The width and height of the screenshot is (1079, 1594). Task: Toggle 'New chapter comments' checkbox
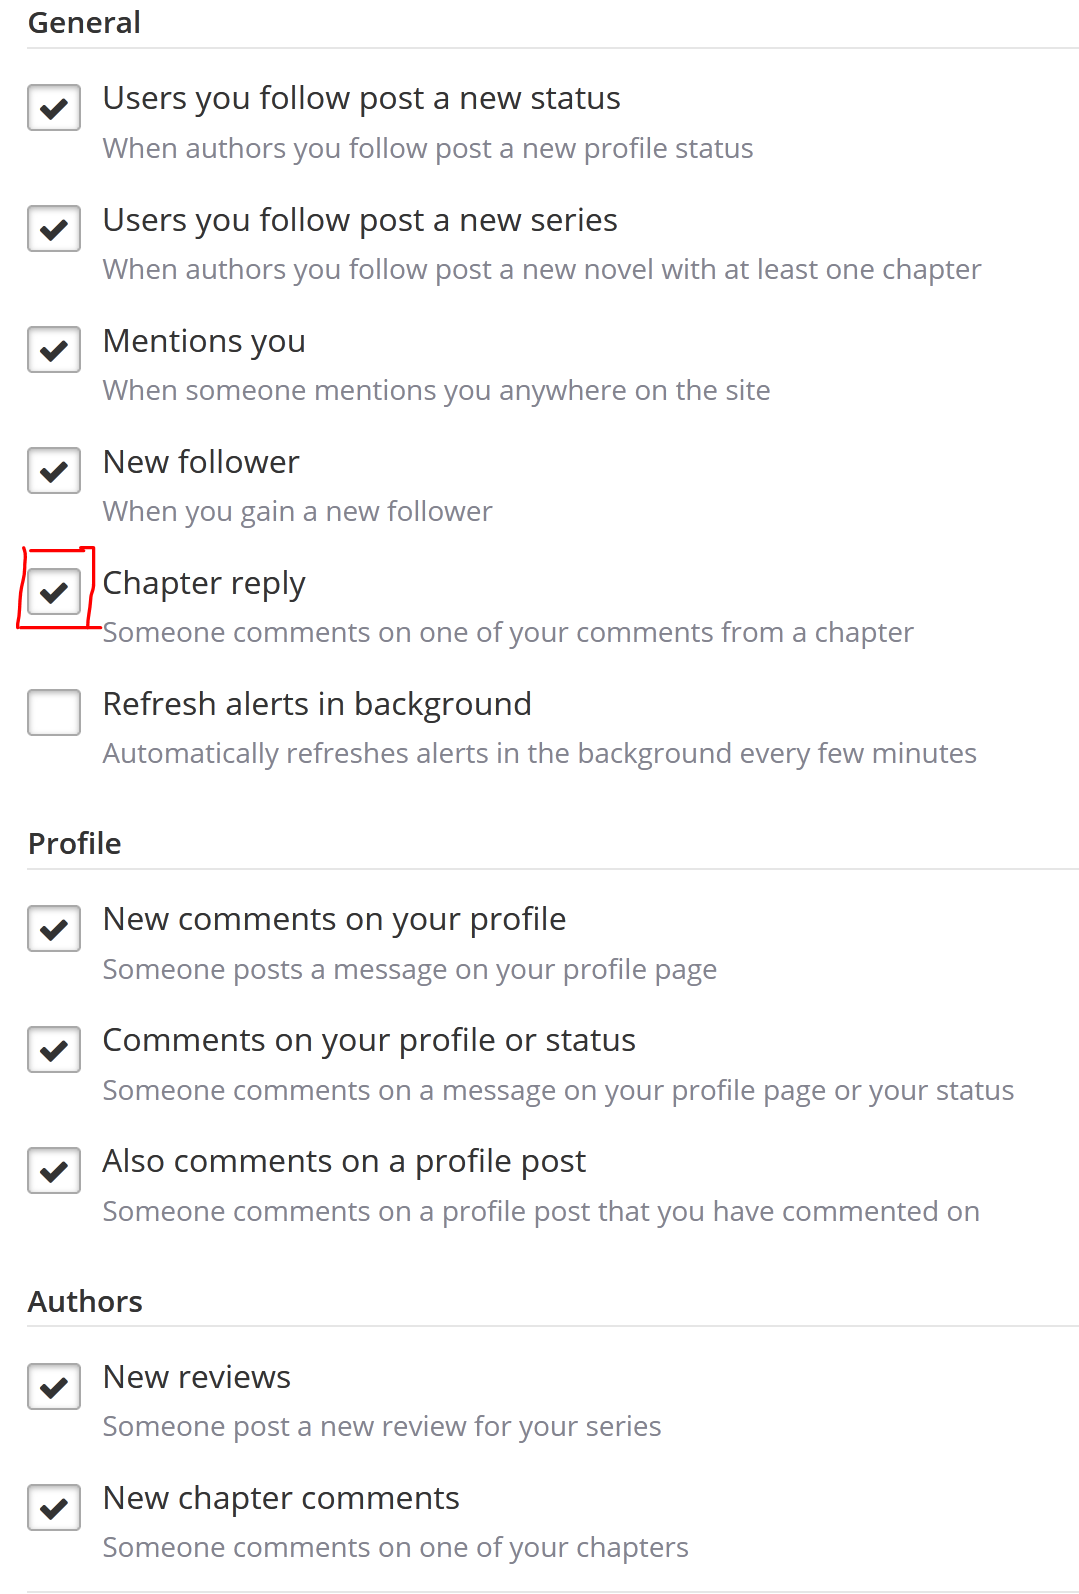coord(54,1508)
